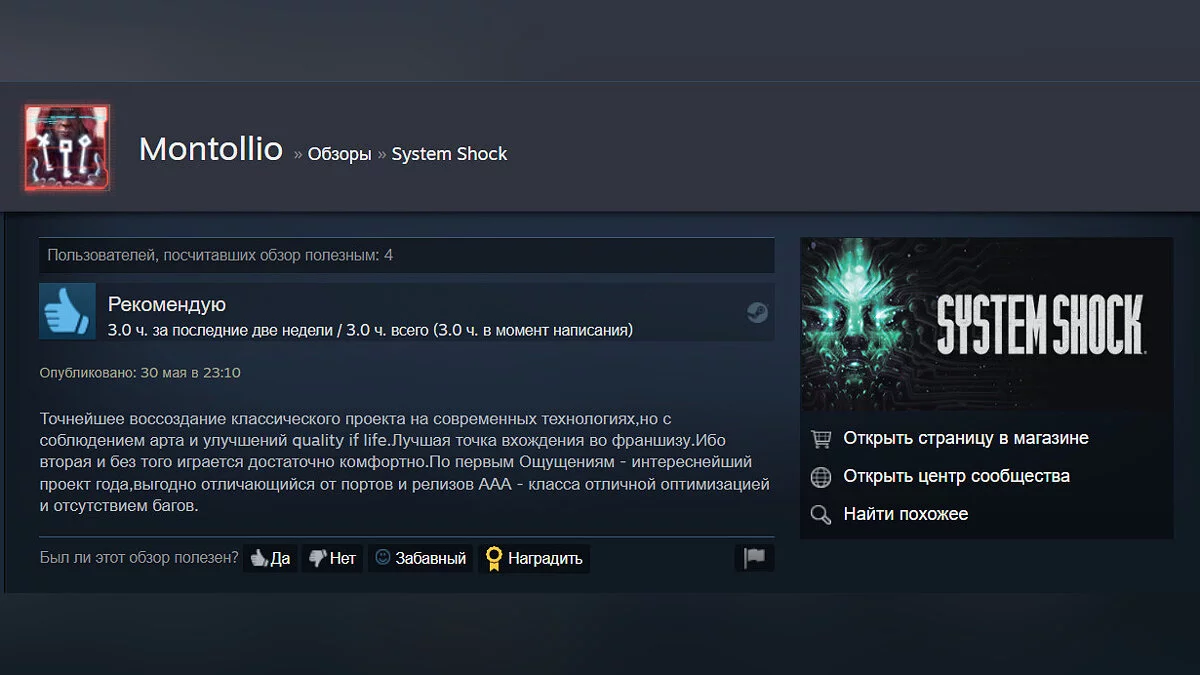Click the blue thumbs-up Рекомендую icon
Image resolution: width=1200 pixels, height=675 pixels.
(x=67, y=311)
